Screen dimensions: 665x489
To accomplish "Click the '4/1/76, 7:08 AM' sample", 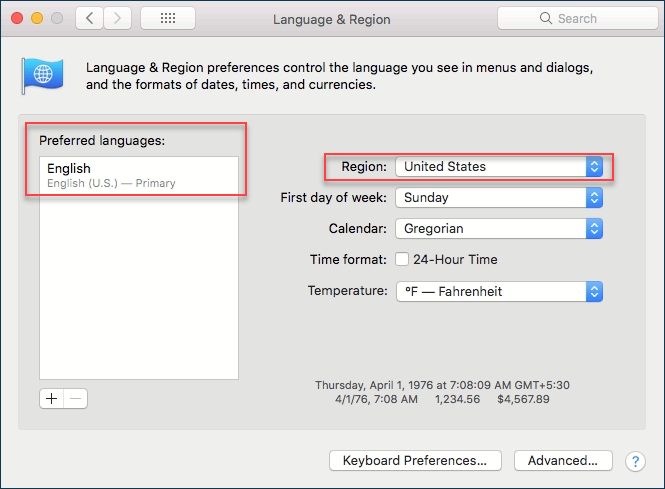I will 376,400.
